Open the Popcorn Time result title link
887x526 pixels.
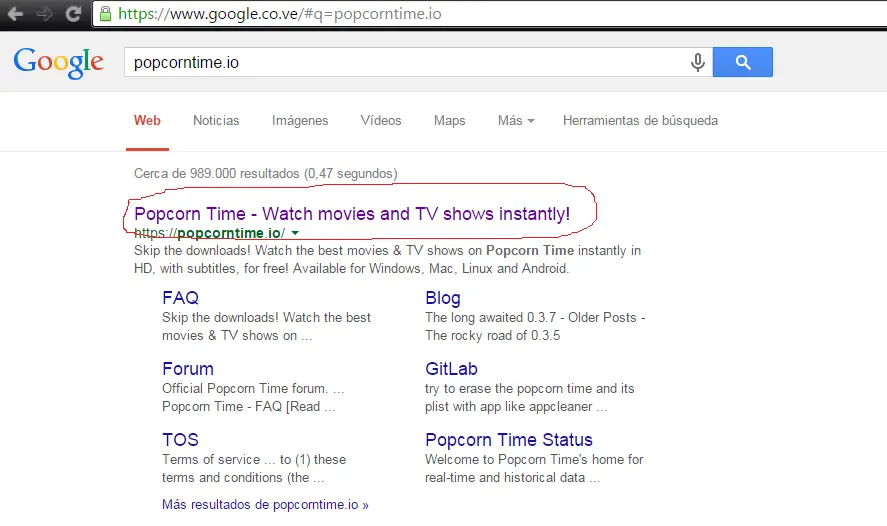click(352, 214)
